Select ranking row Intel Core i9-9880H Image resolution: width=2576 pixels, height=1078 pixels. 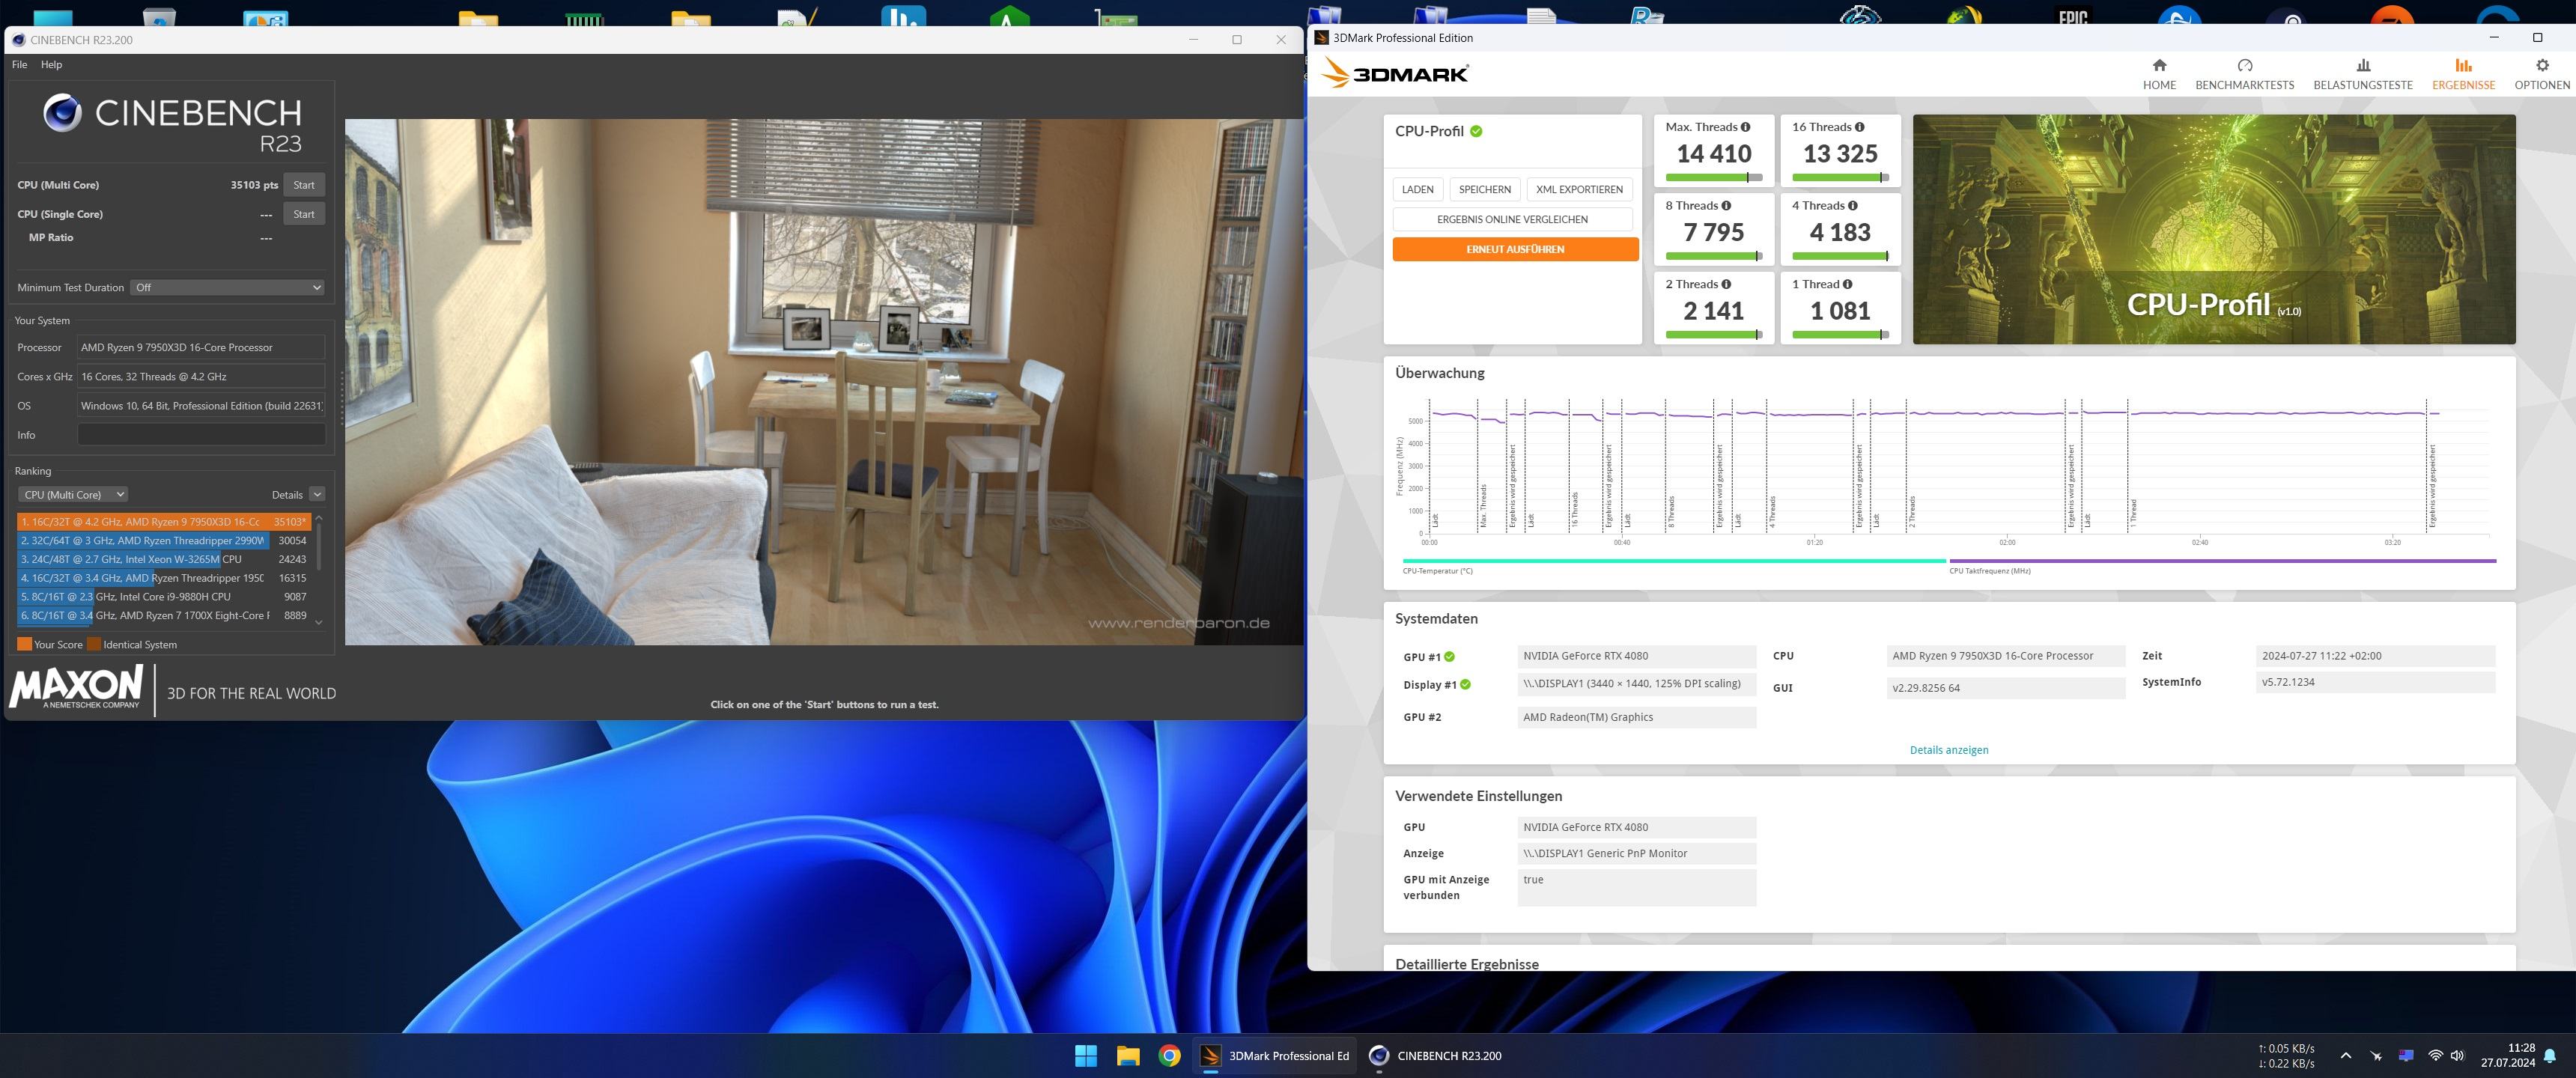pos(164,597)
